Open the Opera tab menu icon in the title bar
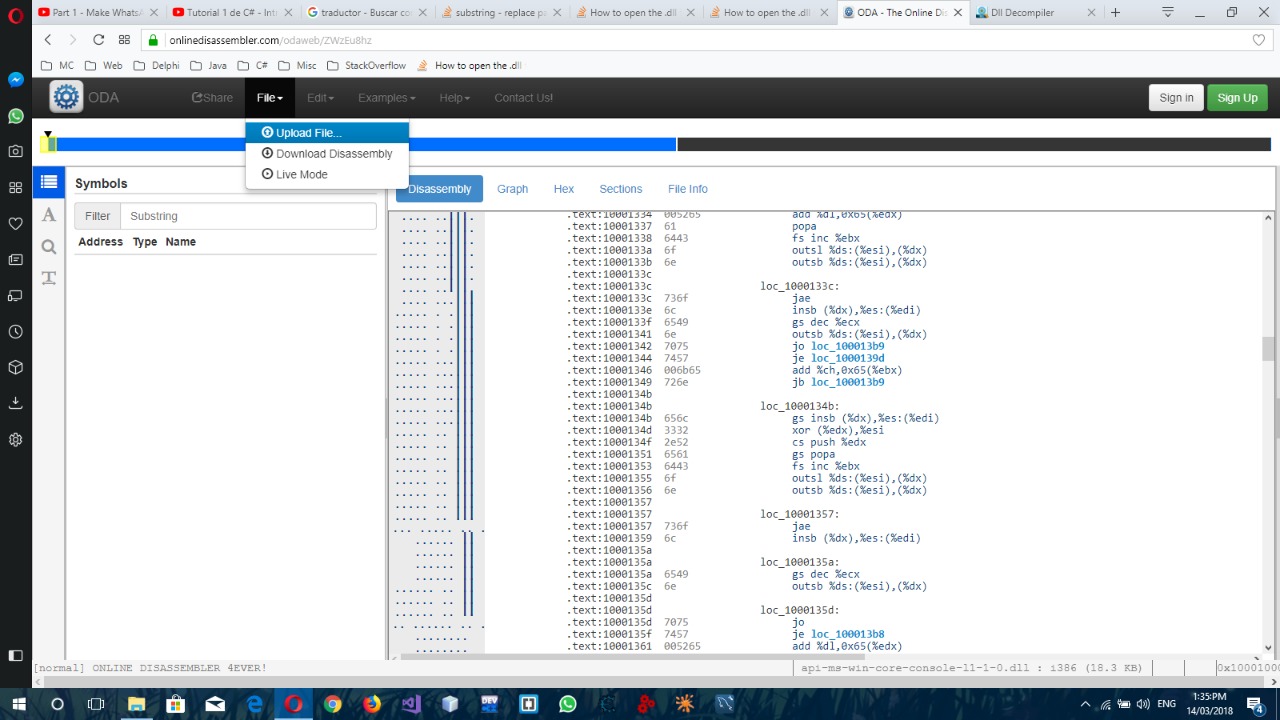The width and height of the screenshot is (1280, 720). pos(1168,13)
